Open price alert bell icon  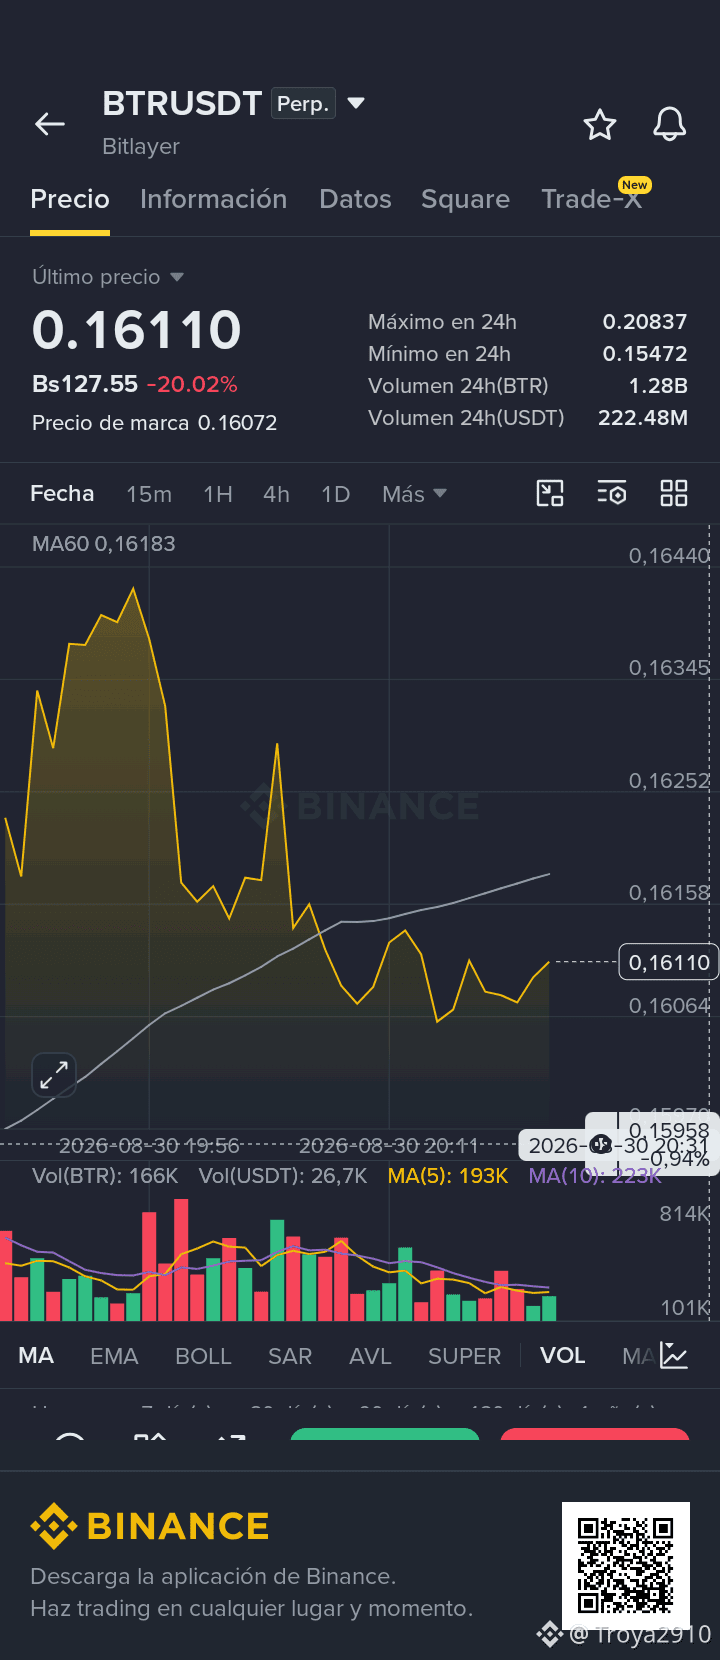point(670,125)
